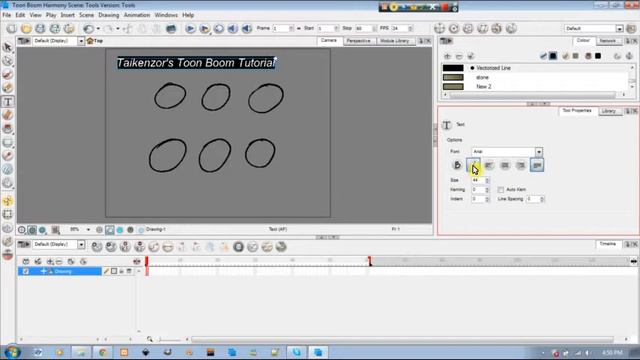Image resolution: width=640 pixels, height=360 pixels.
Task: Set center text alignment
Action: click(505, 165)
